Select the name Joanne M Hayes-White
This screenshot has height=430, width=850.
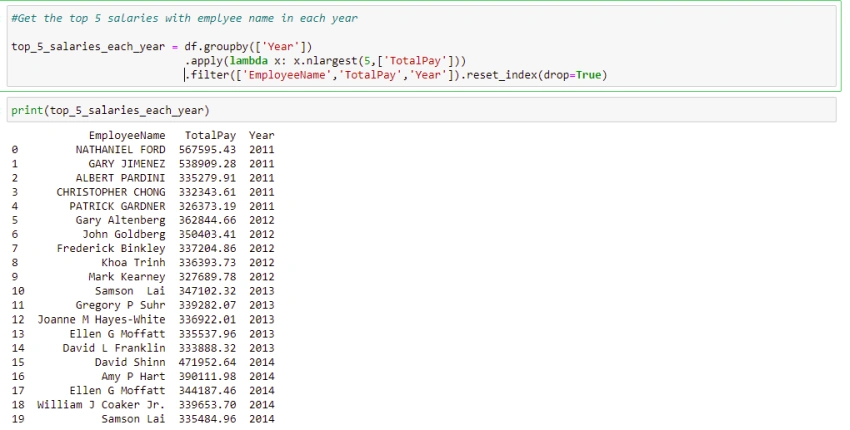[101, 319]
